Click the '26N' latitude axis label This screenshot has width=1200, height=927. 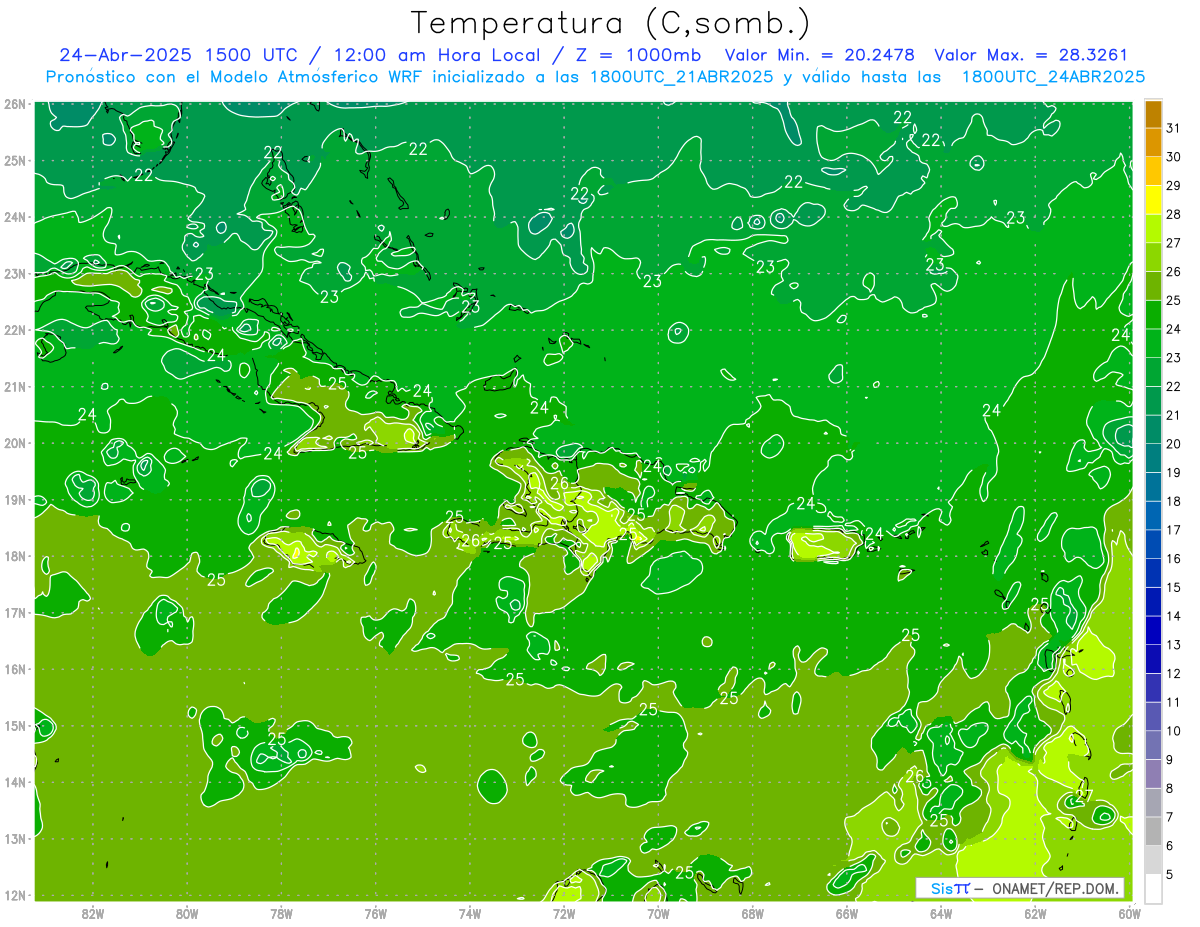click(15, 104)
